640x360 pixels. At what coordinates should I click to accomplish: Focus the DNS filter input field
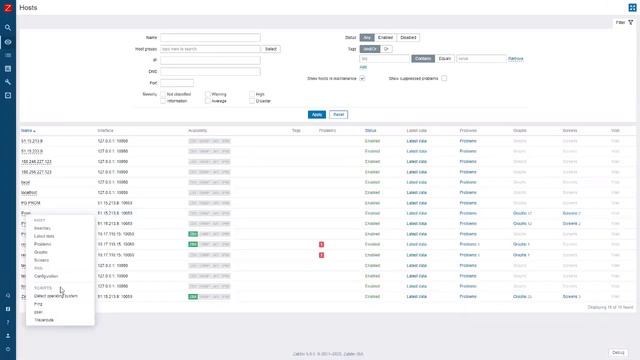(210, 71)
